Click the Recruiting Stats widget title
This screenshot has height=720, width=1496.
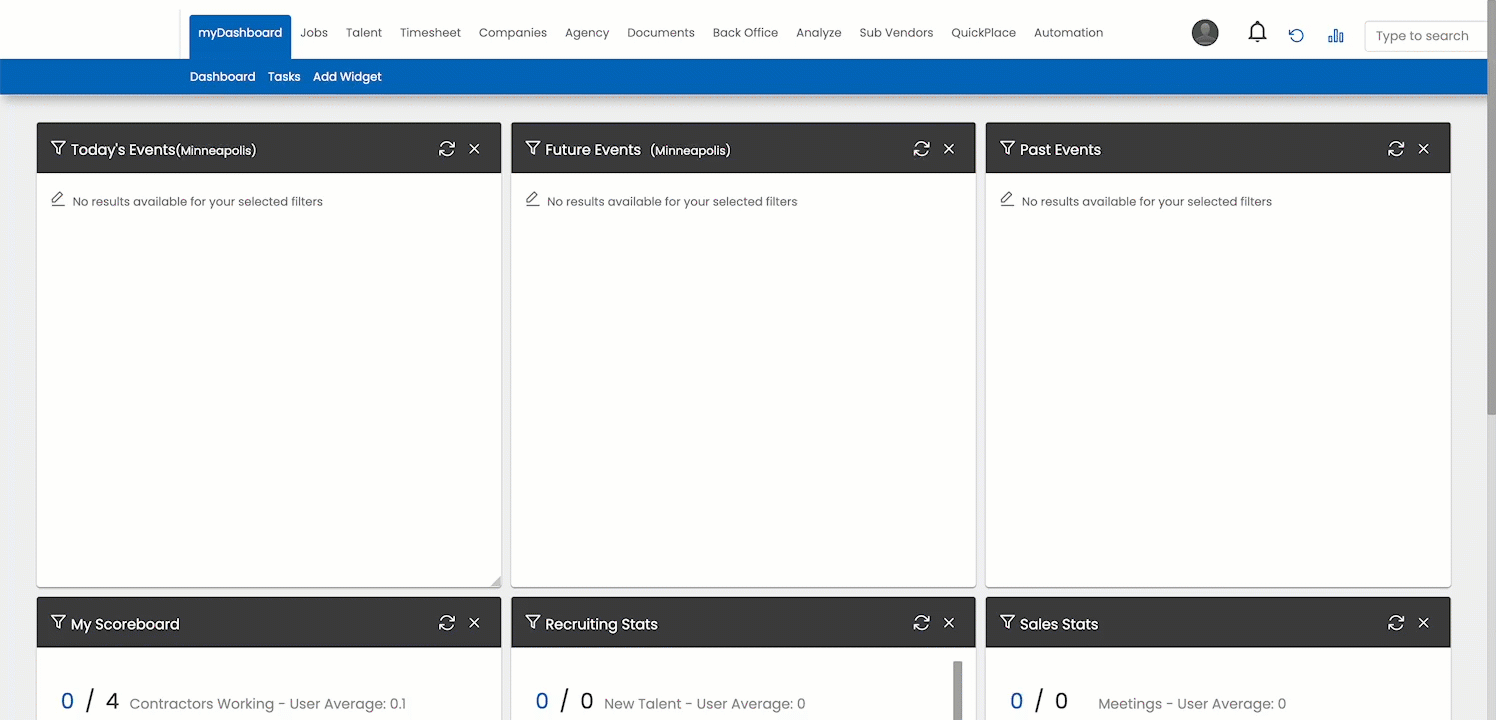[x=601, y=624]
